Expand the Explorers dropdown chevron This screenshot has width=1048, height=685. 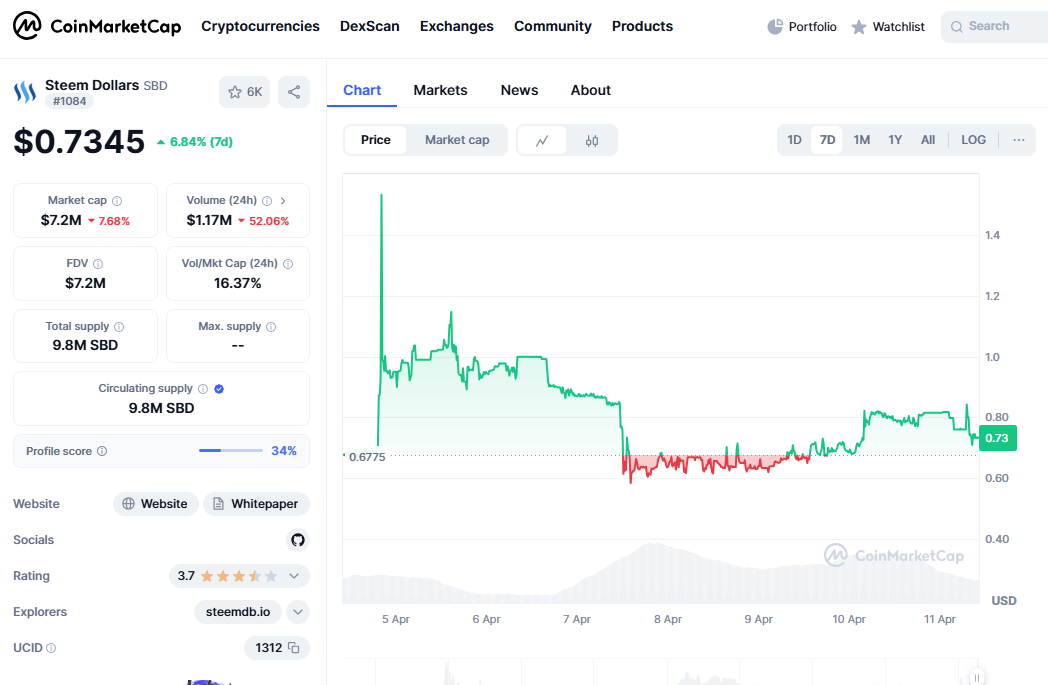[298, 612]
